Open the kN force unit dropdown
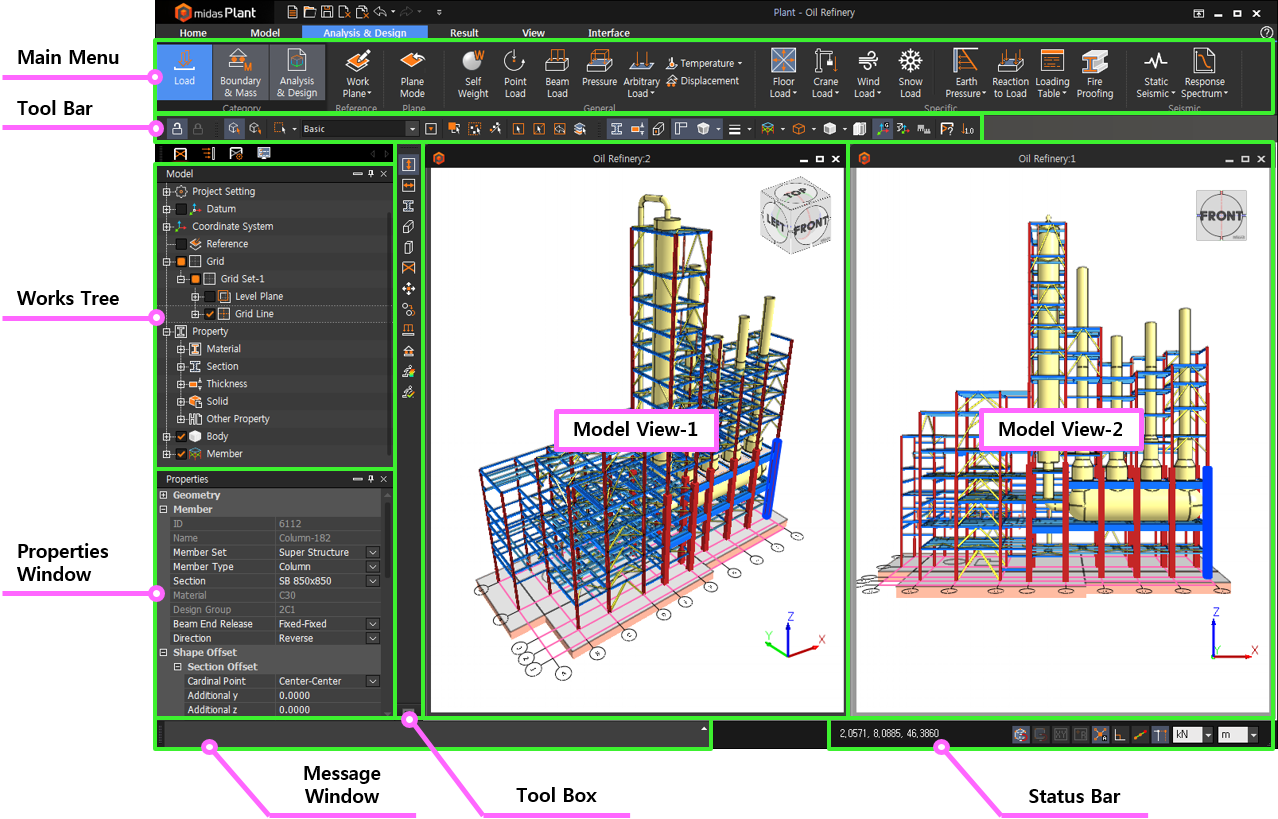 [1208, 735]
